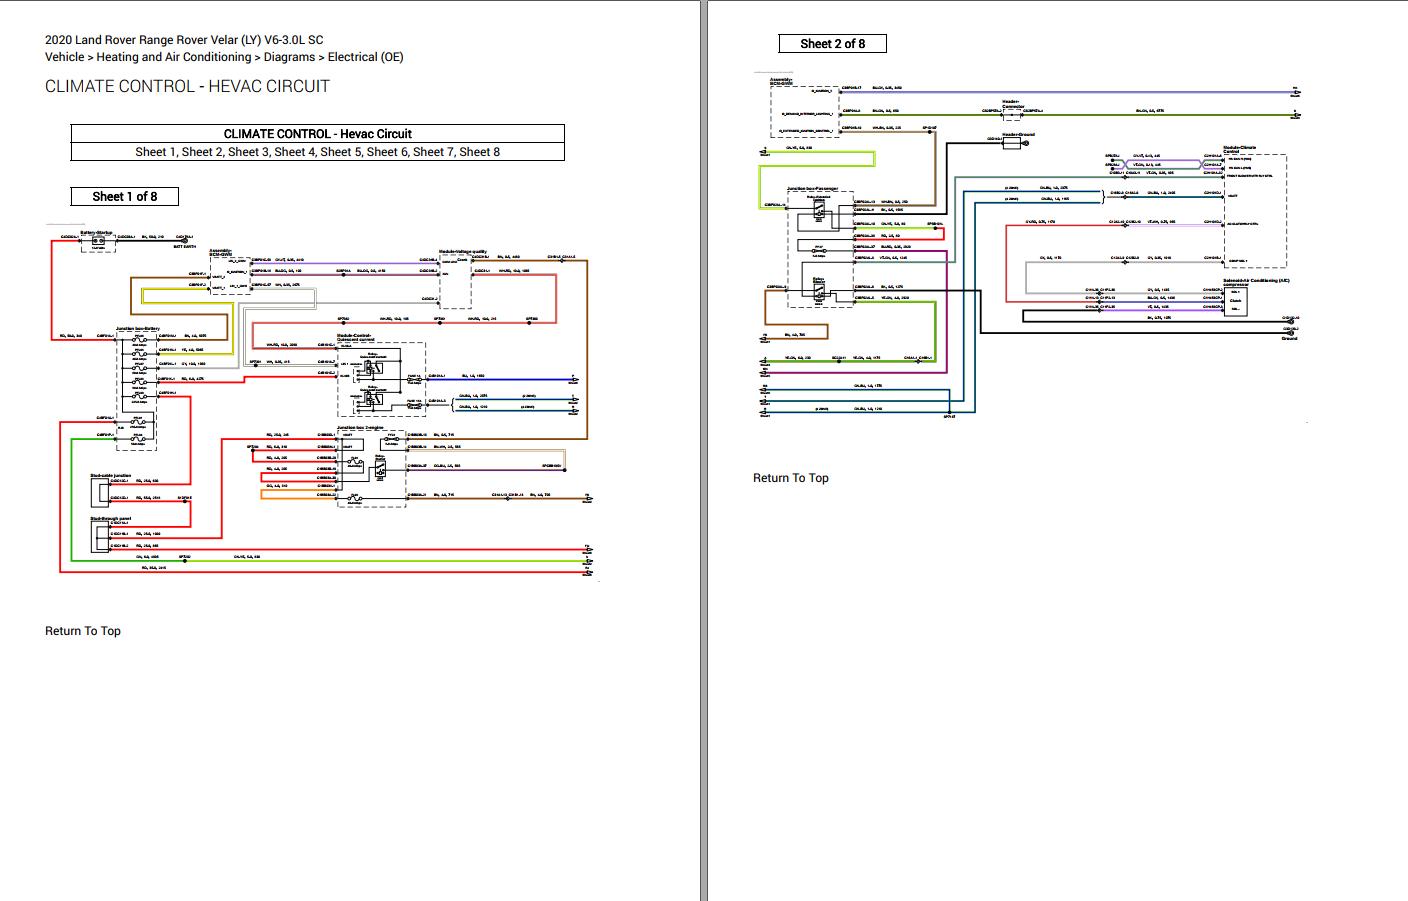Click the CLIMATE CONTROL - Hevac Circuit title
This screenshot has width=1408, height=901.
point(317,133)
